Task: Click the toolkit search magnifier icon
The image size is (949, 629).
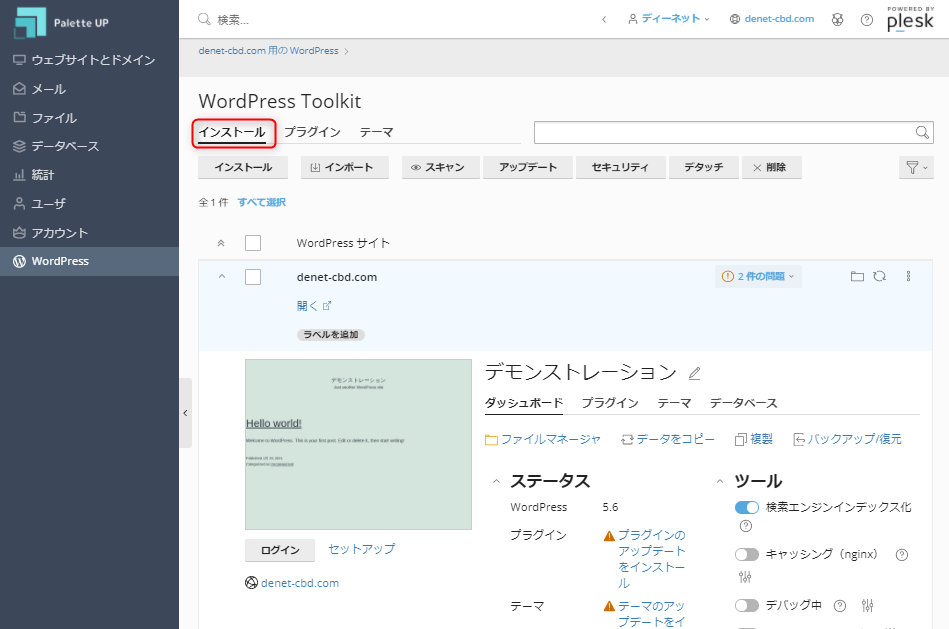Action: pos(922,133)
